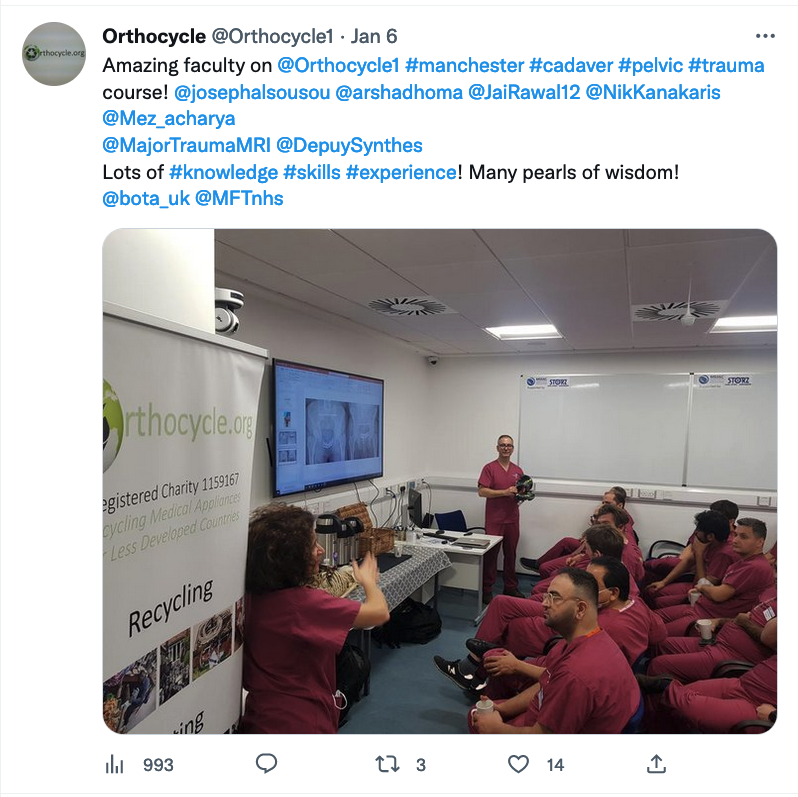The height and width of the screenshot is (797, 798).
Task: Open the #knowledge hashtag
Action: click(223, 172)
